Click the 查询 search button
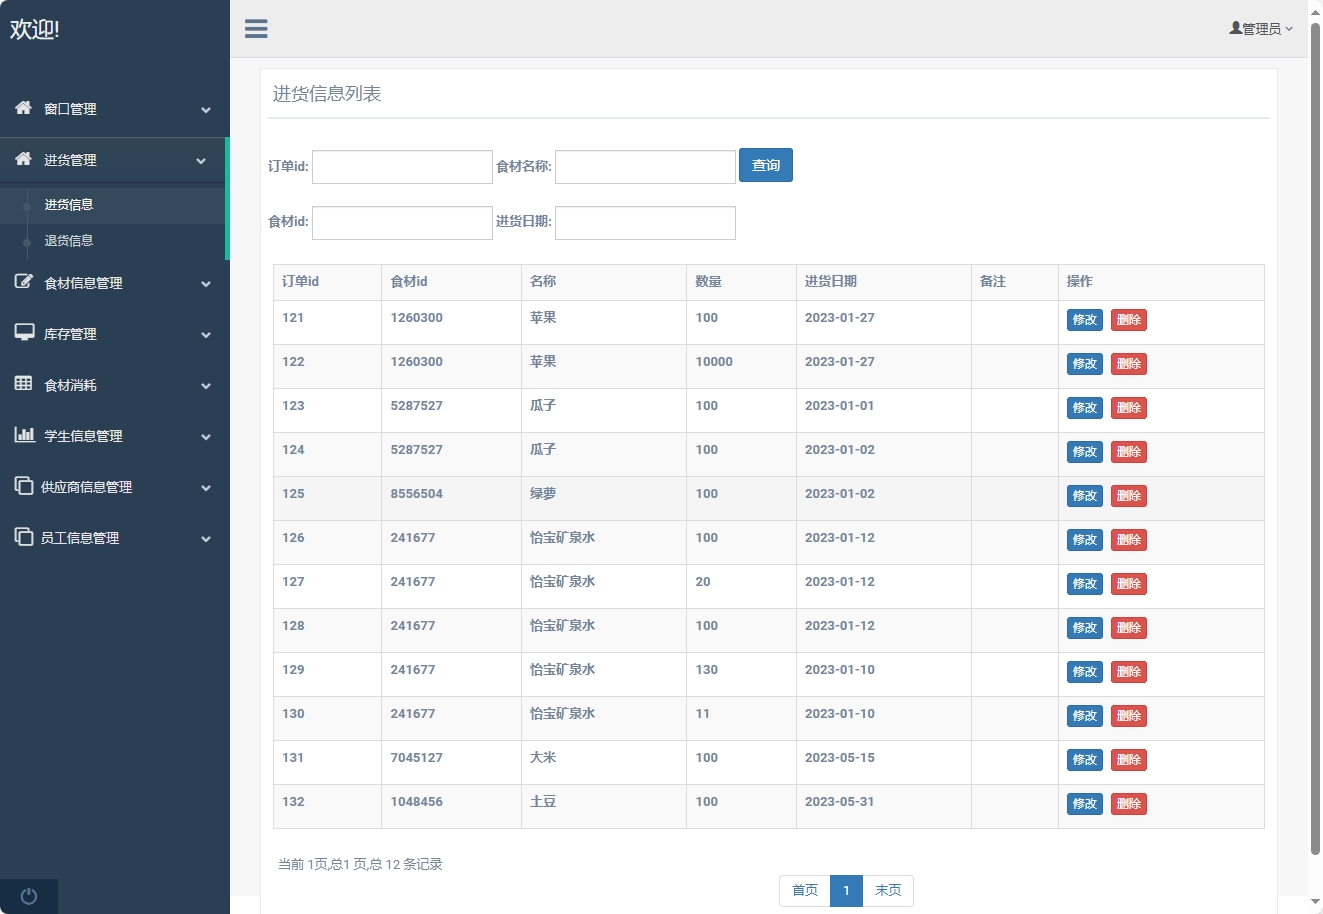Screen dimensions: 1323x914 [x=765, y=166]
